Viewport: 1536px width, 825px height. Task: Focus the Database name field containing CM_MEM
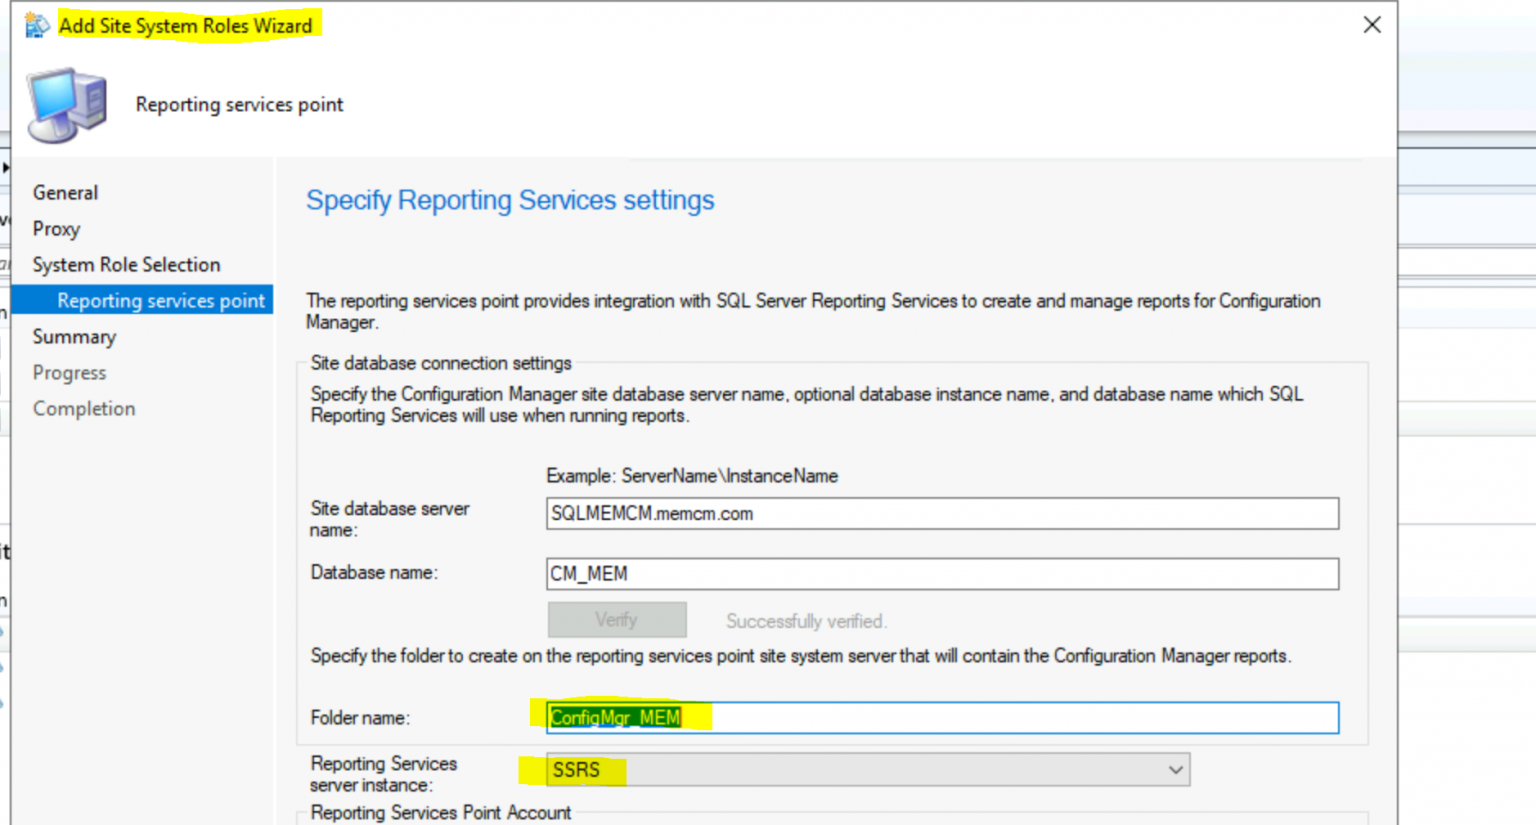tap(942, 573)
